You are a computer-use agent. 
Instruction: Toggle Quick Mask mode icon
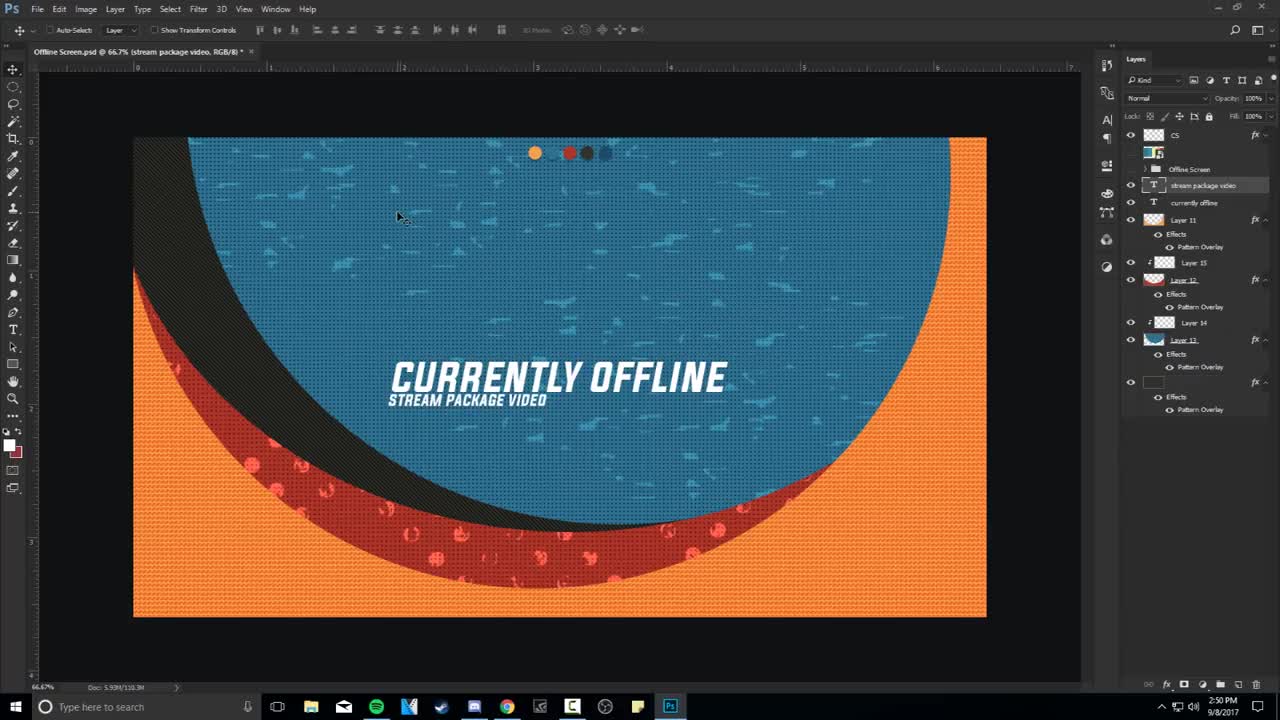[x=13, y=470]
